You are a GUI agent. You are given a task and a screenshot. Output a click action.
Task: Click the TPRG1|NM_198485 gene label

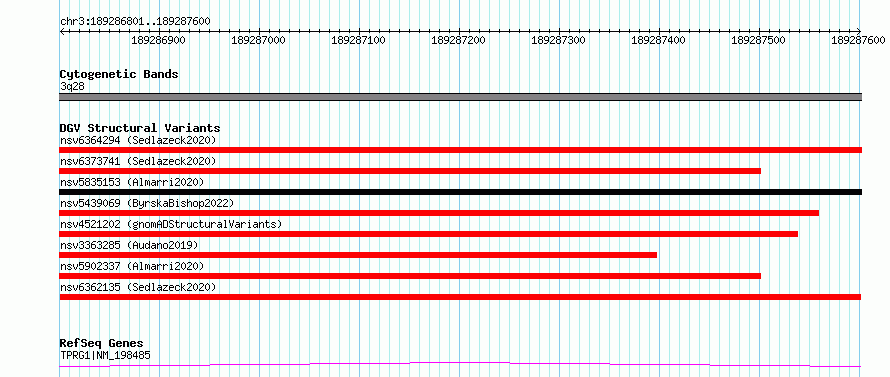(x=105, y=356)
